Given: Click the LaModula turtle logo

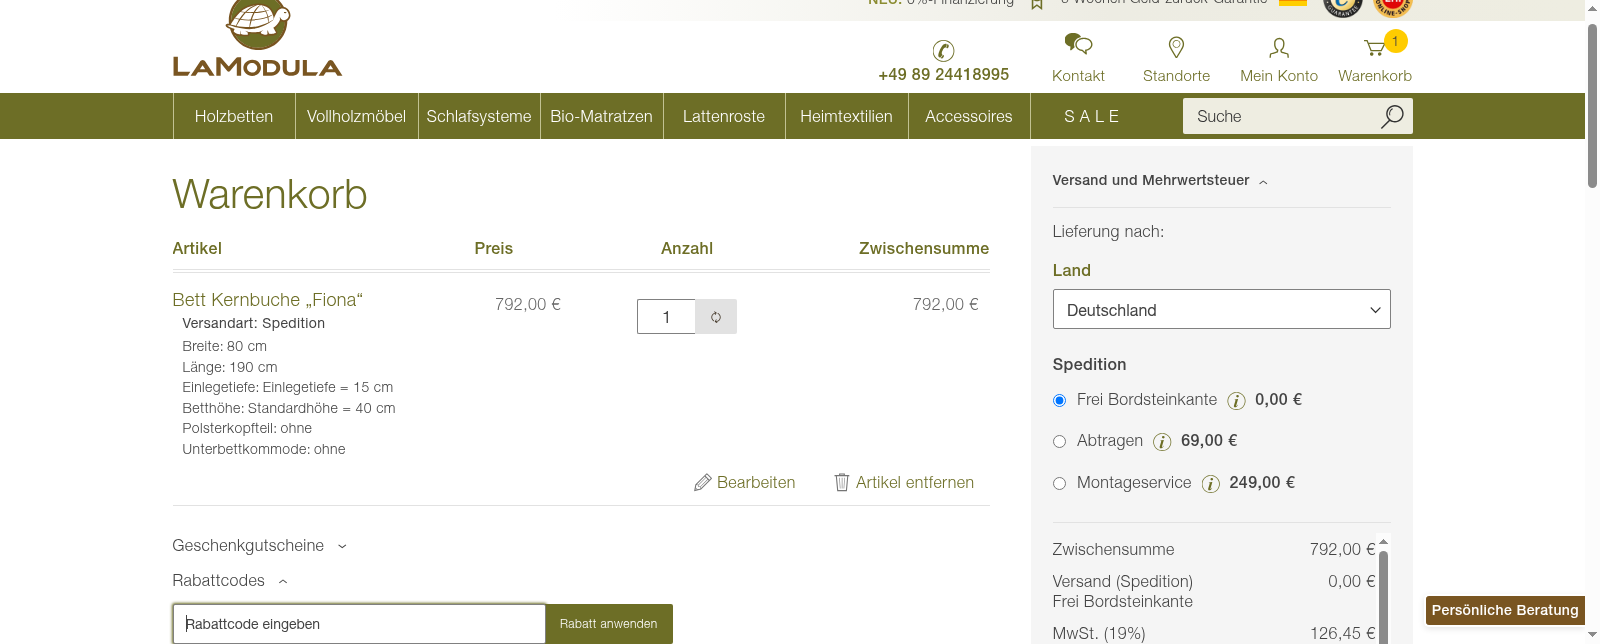Looking at the screenshot, I should click(x=258, y=38).
